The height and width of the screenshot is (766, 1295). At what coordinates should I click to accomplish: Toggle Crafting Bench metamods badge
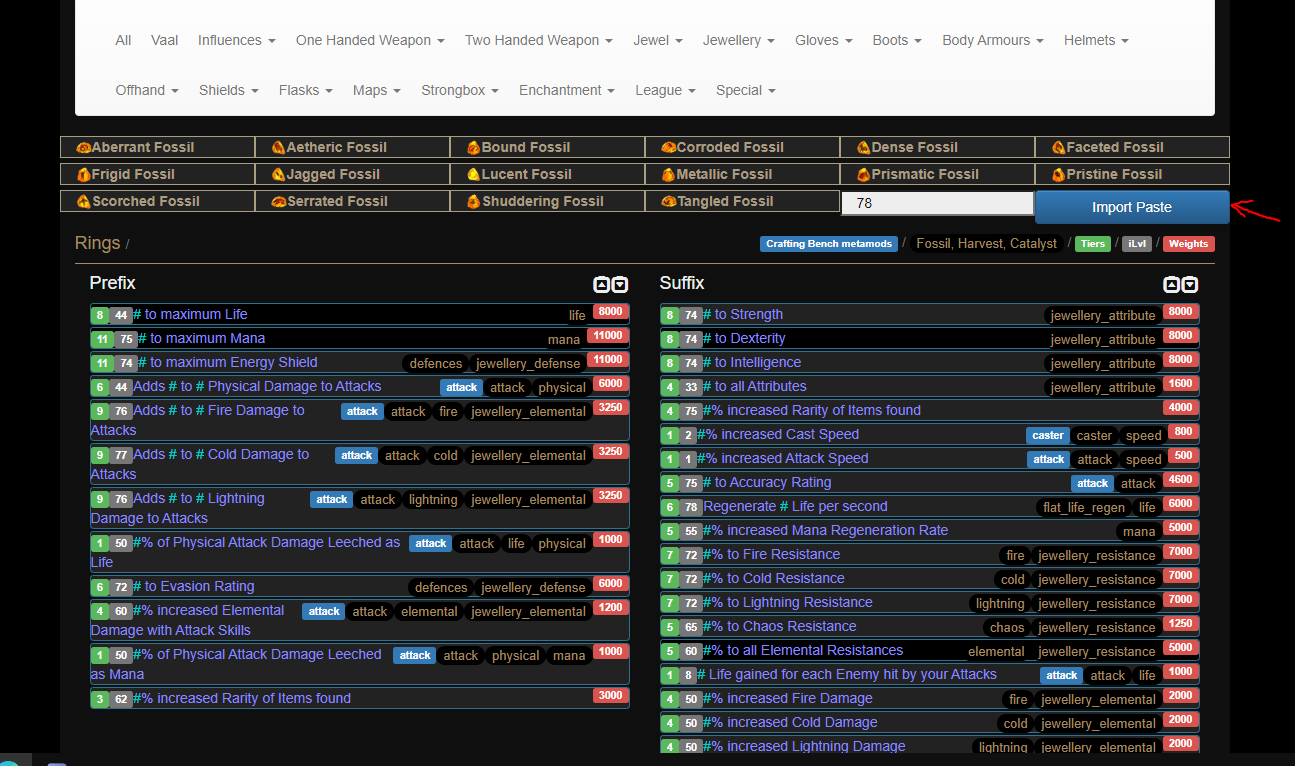[x=829, y=244]
